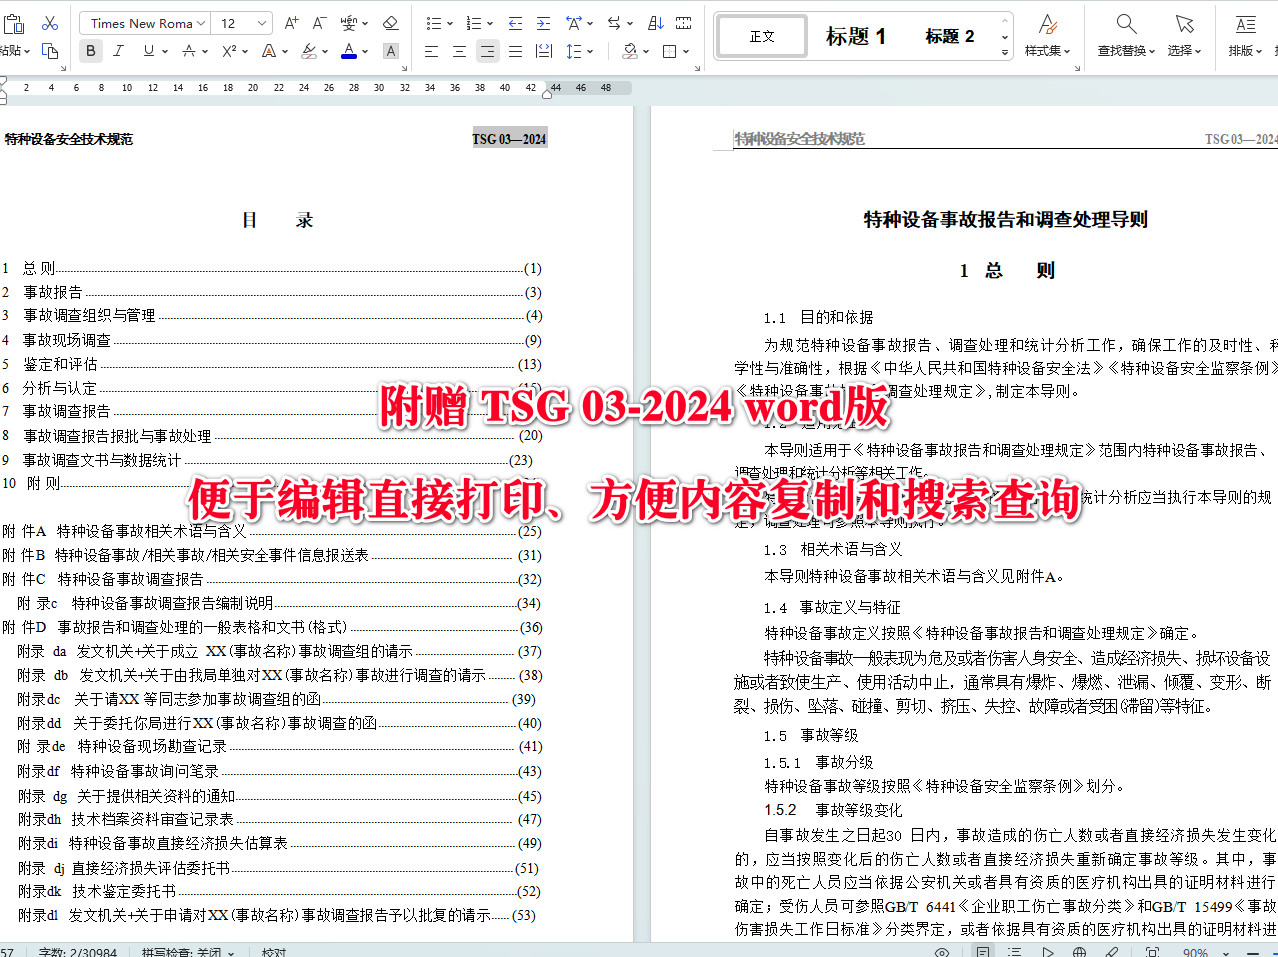Justify the paragraph text

click(x=515, y=51)
